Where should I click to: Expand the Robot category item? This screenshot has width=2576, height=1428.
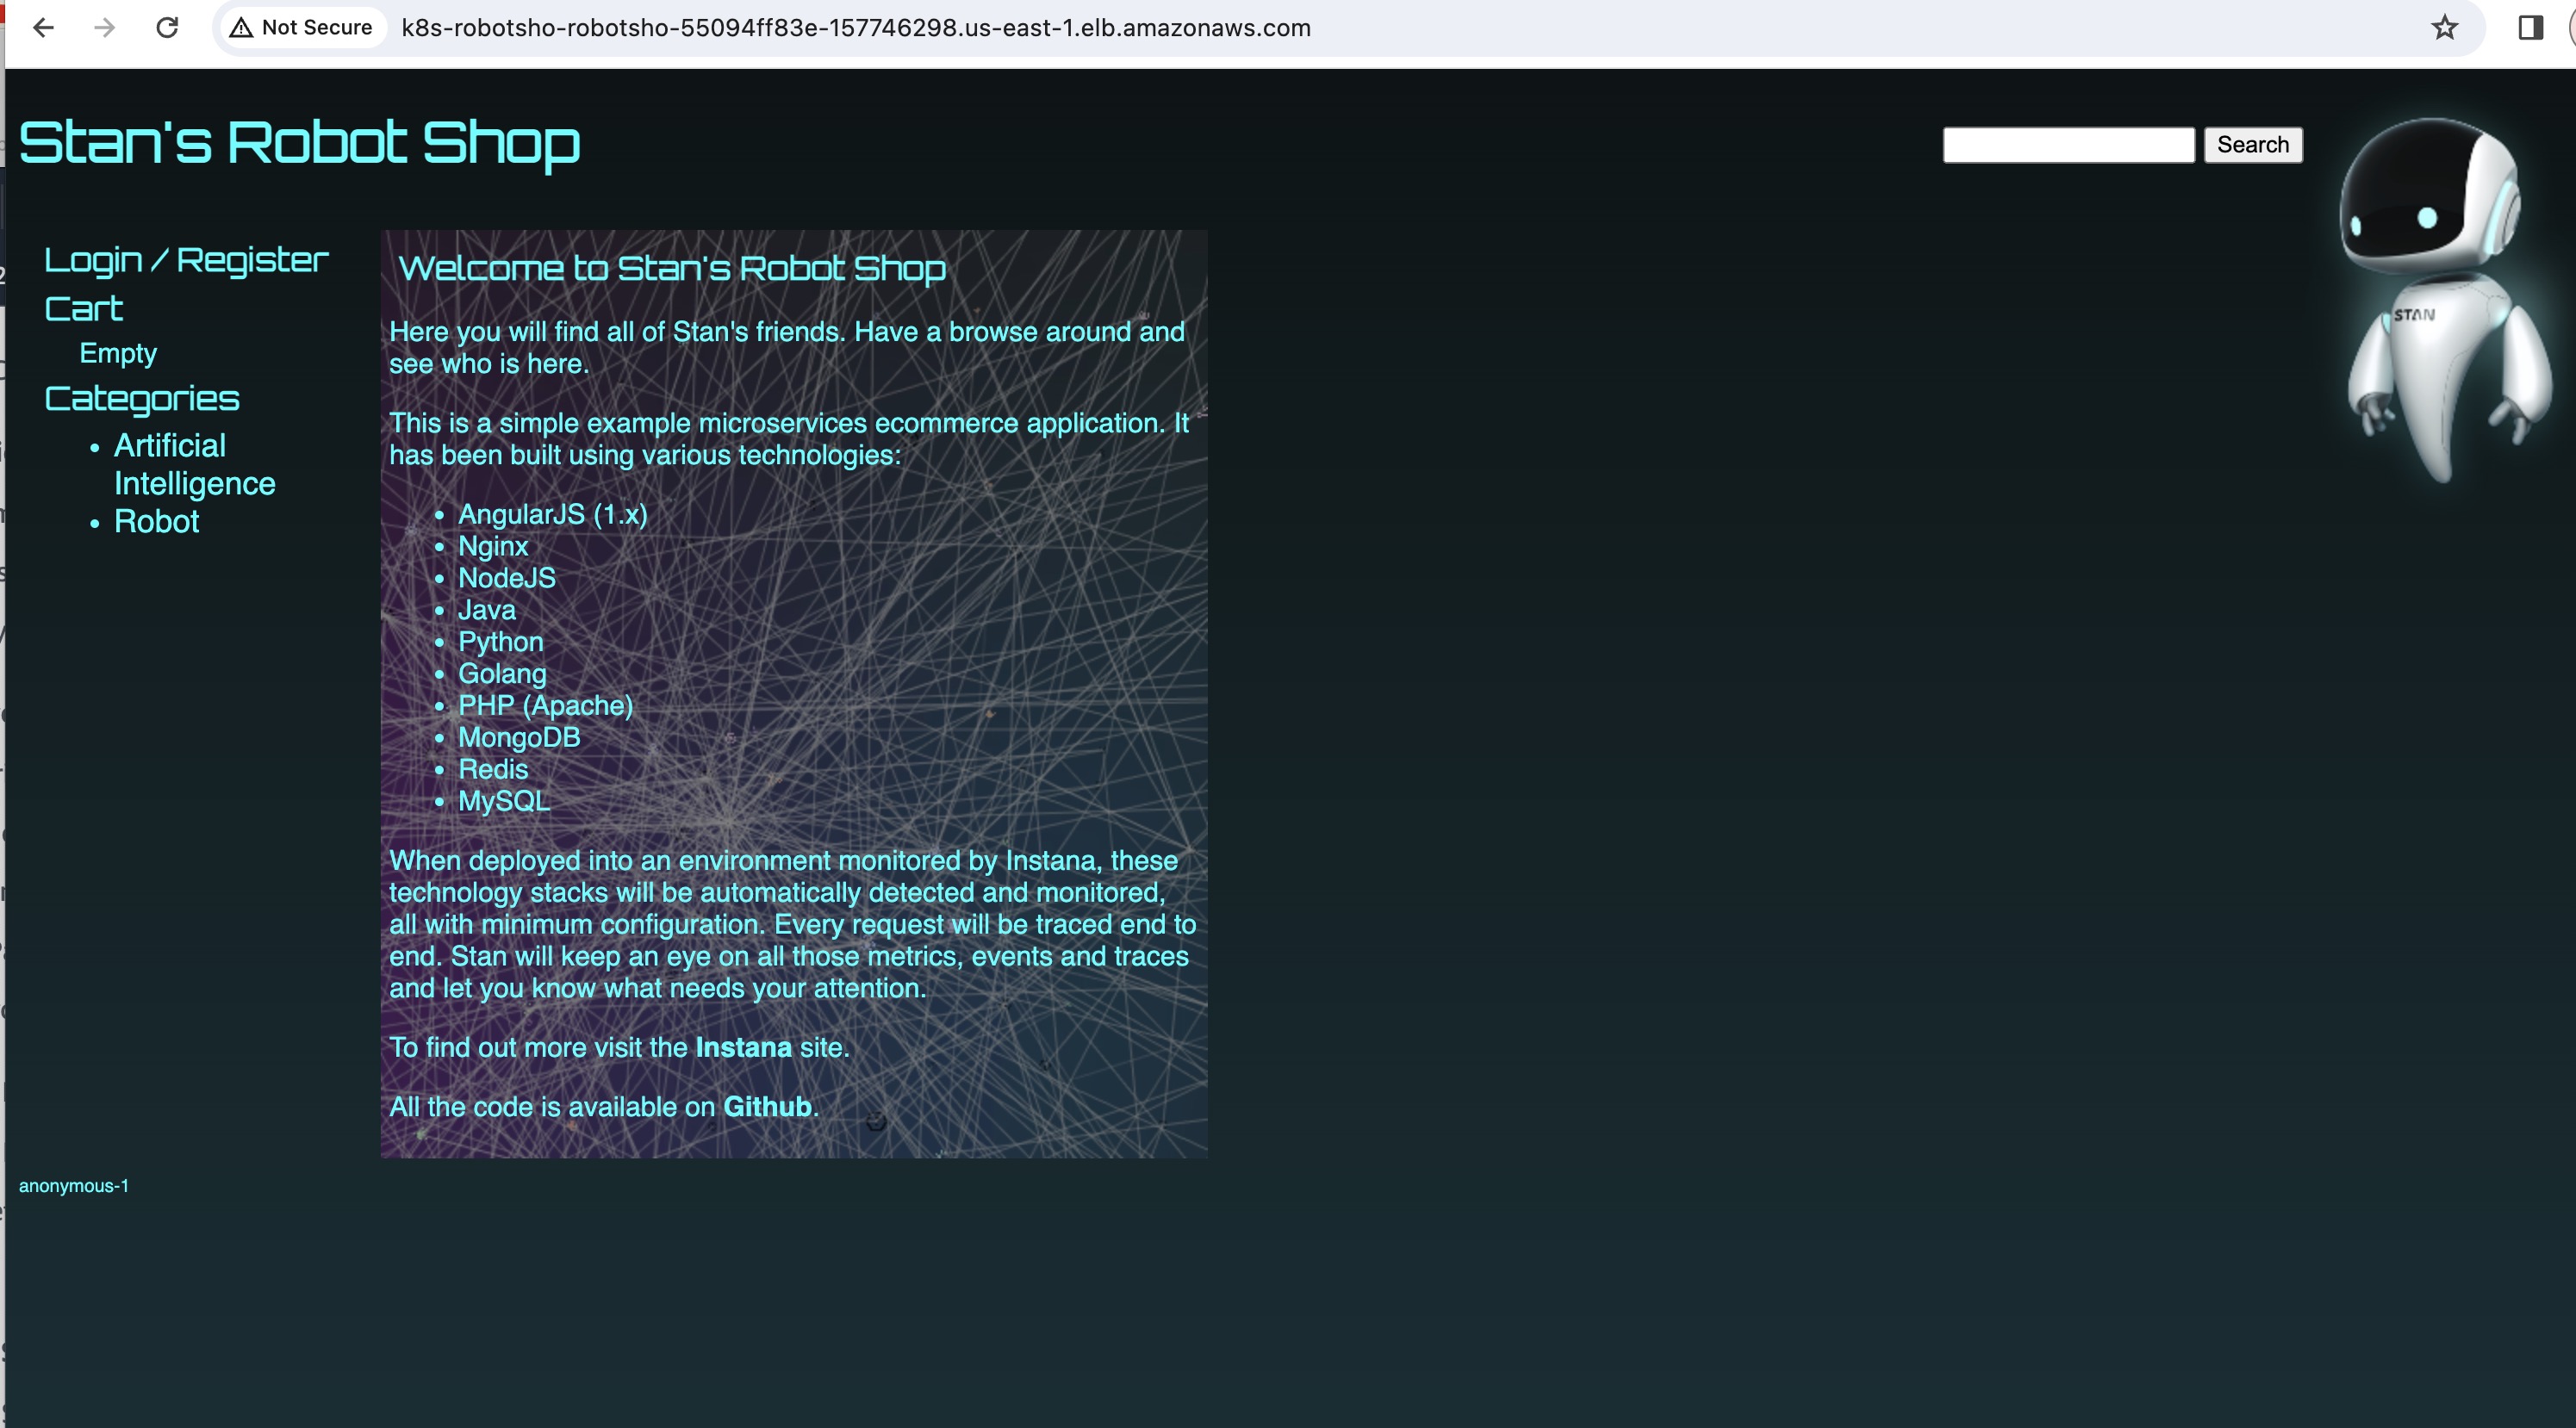(x=157, y=518)
